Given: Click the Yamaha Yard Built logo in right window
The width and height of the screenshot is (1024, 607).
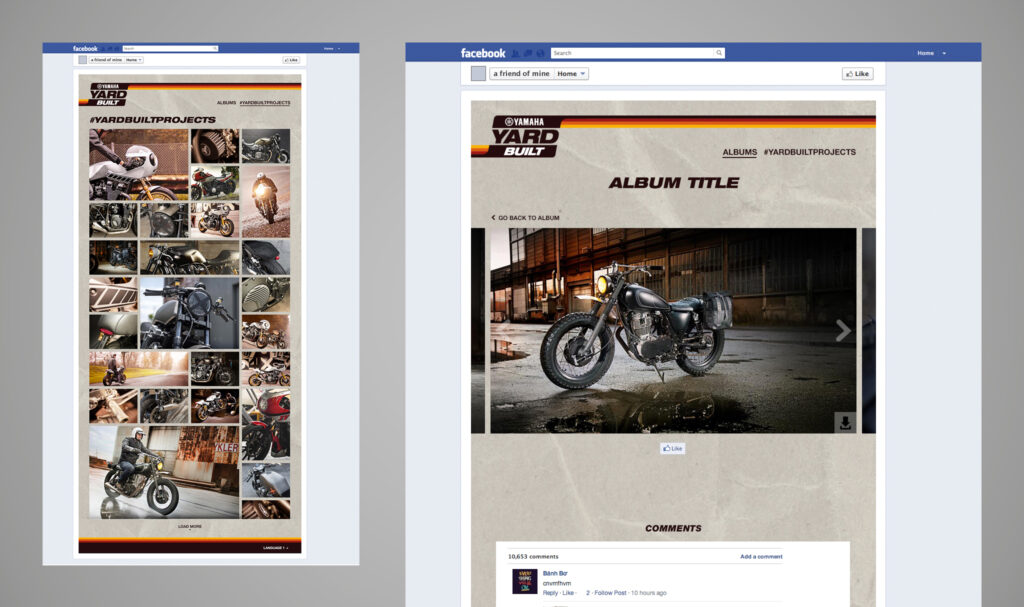Looking at the screenshot, I should coord(526,137).
